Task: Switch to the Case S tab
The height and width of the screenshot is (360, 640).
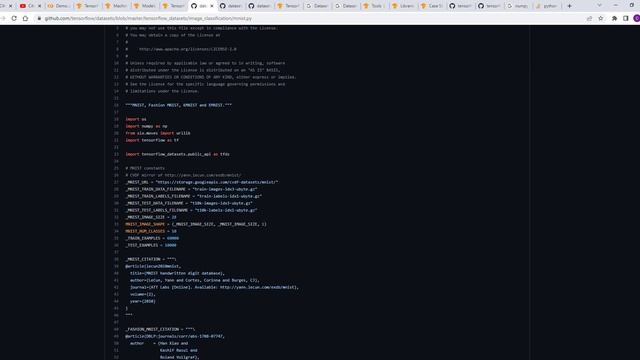Action: tap(431, 6)
